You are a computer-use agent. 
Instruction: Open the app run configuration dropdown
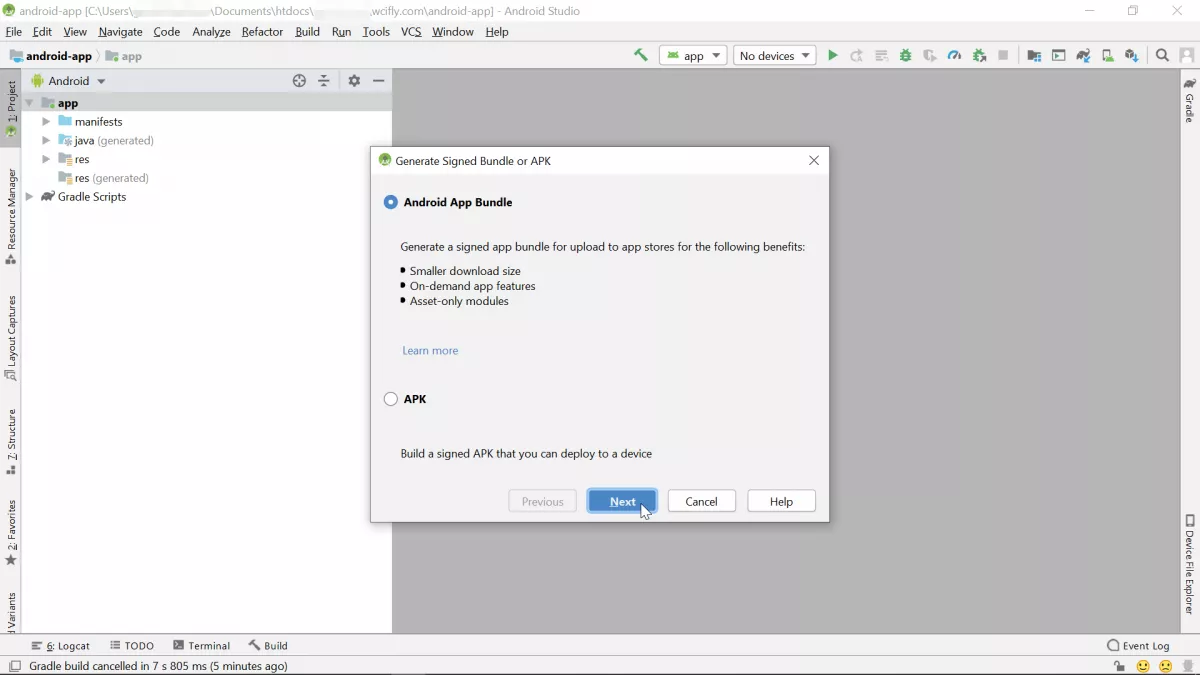693,56
